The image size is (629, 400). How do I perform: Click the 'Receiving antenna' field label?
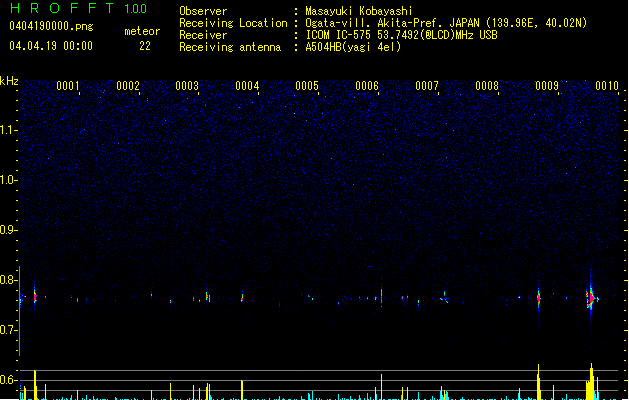point(230,47)
